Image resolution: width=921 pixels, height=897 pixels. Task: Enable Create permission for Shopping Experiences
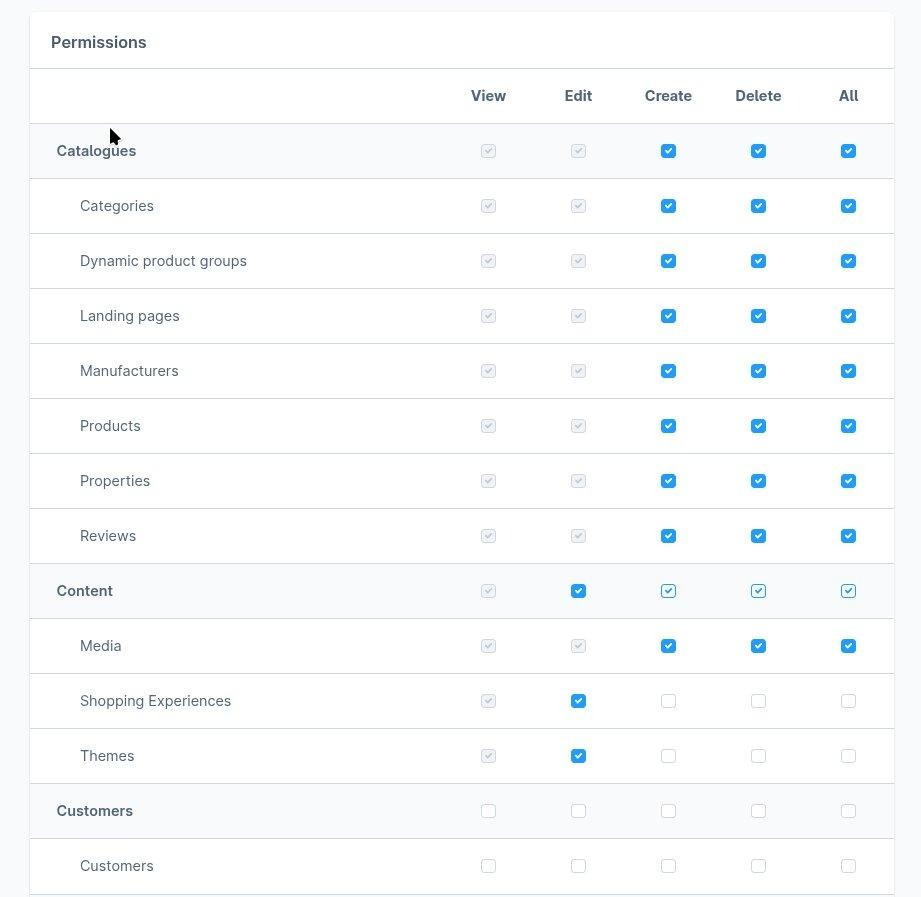668,701
